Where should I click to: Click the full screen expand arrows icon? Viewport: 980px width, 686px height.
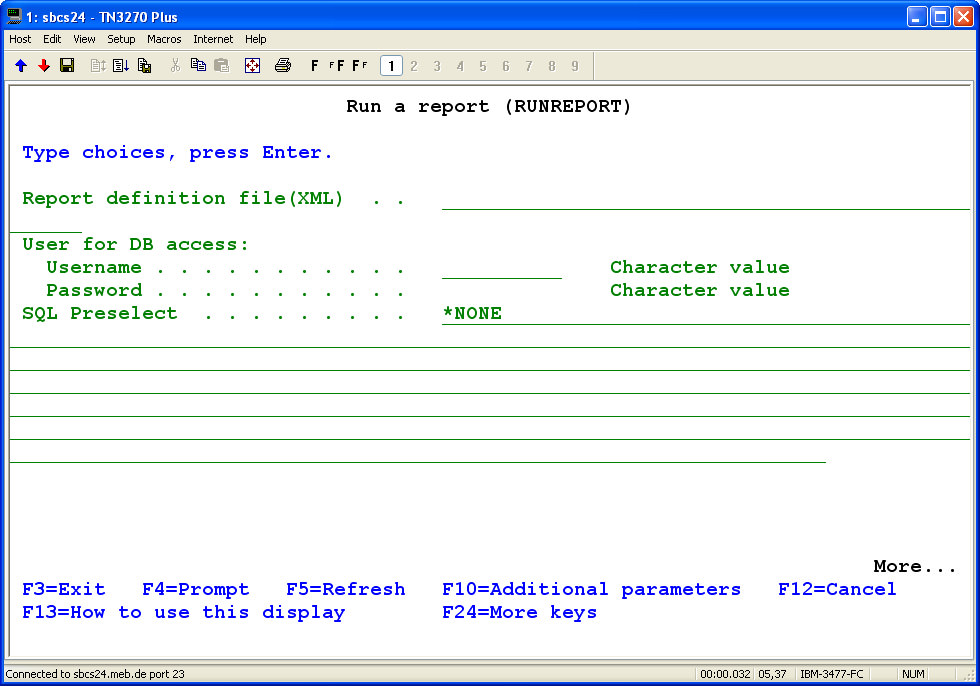(252, 66)
